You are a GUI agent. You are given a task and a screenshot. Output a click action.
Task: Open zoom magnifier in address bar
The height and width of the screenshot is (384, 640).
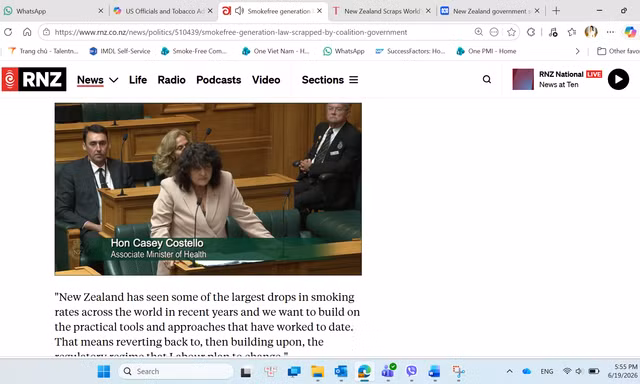tap(478, 32)
